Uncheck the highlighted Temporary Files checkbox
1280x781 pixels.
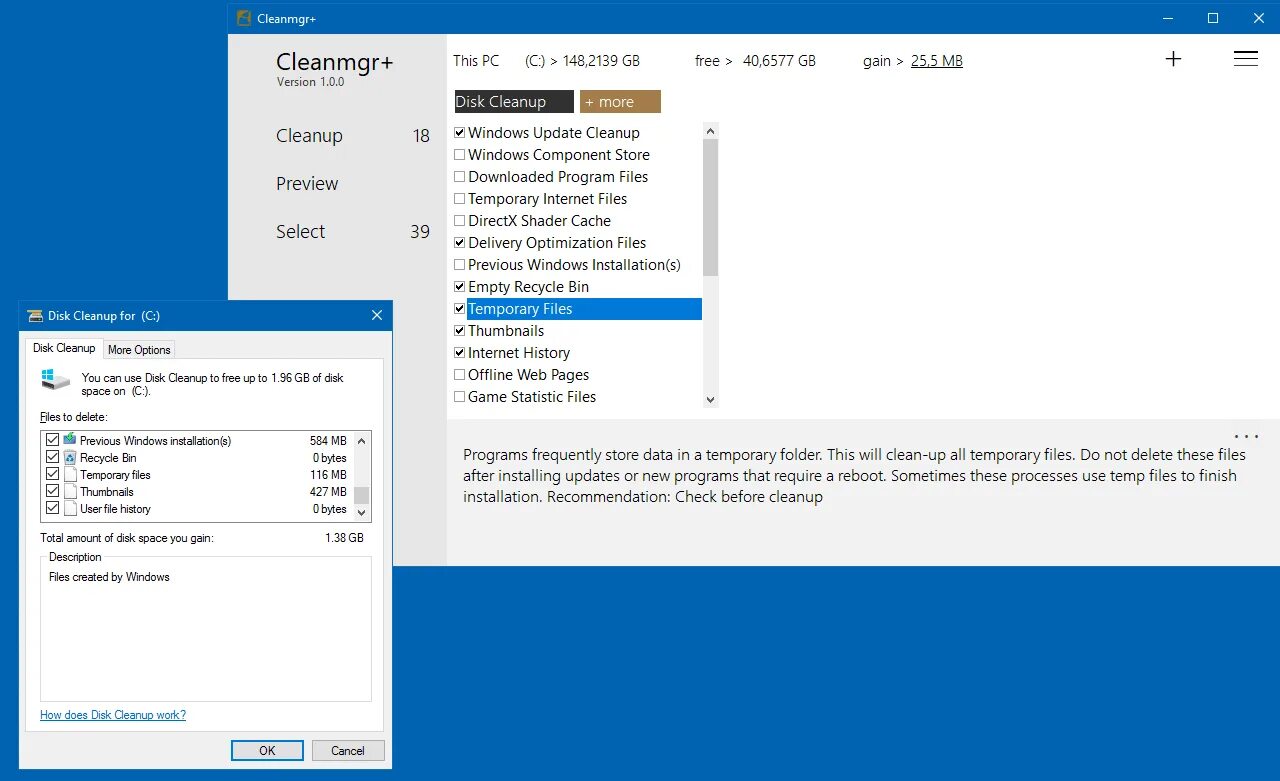tap(460, 308)
